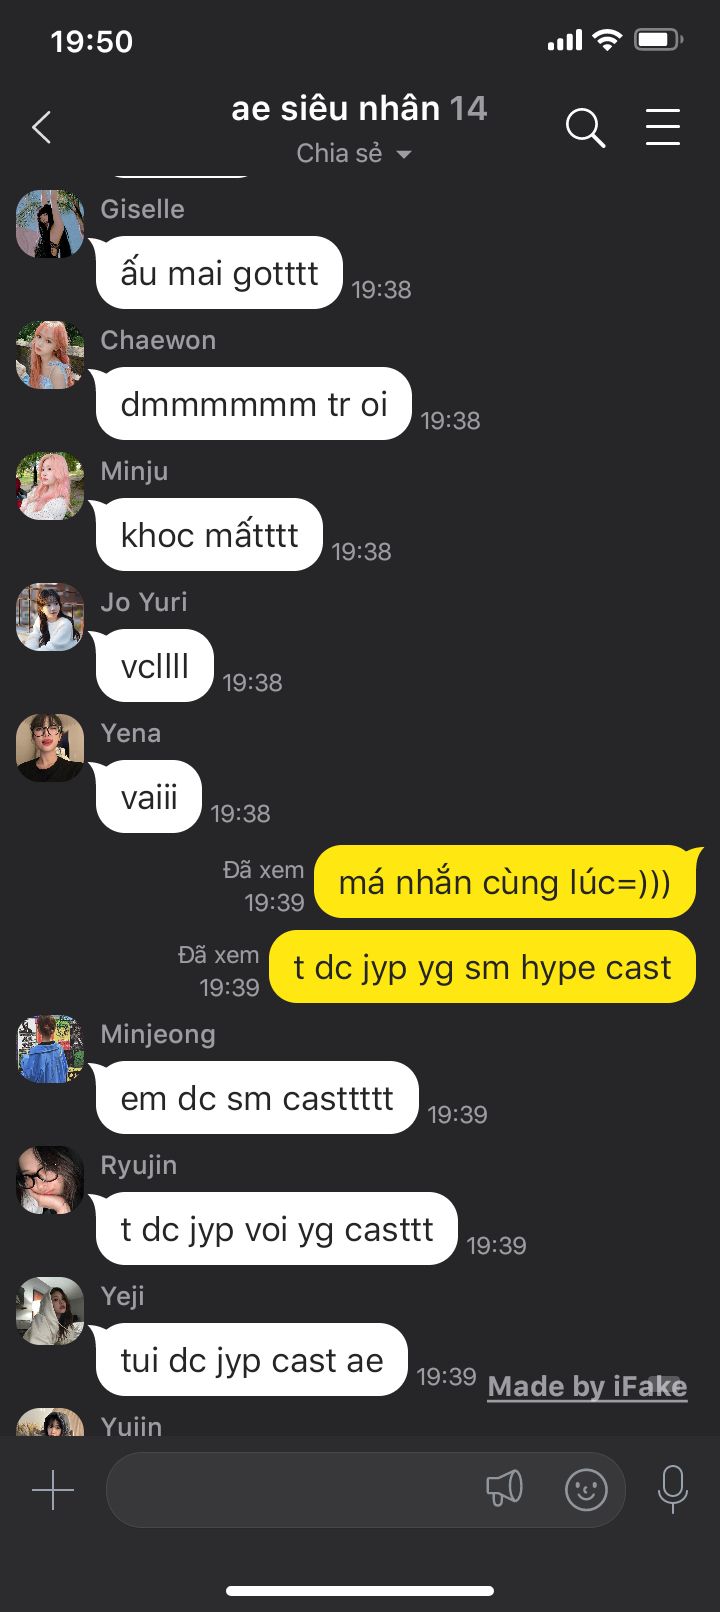
Task: View Yena's profile avatar
Action: click(50, 748)
